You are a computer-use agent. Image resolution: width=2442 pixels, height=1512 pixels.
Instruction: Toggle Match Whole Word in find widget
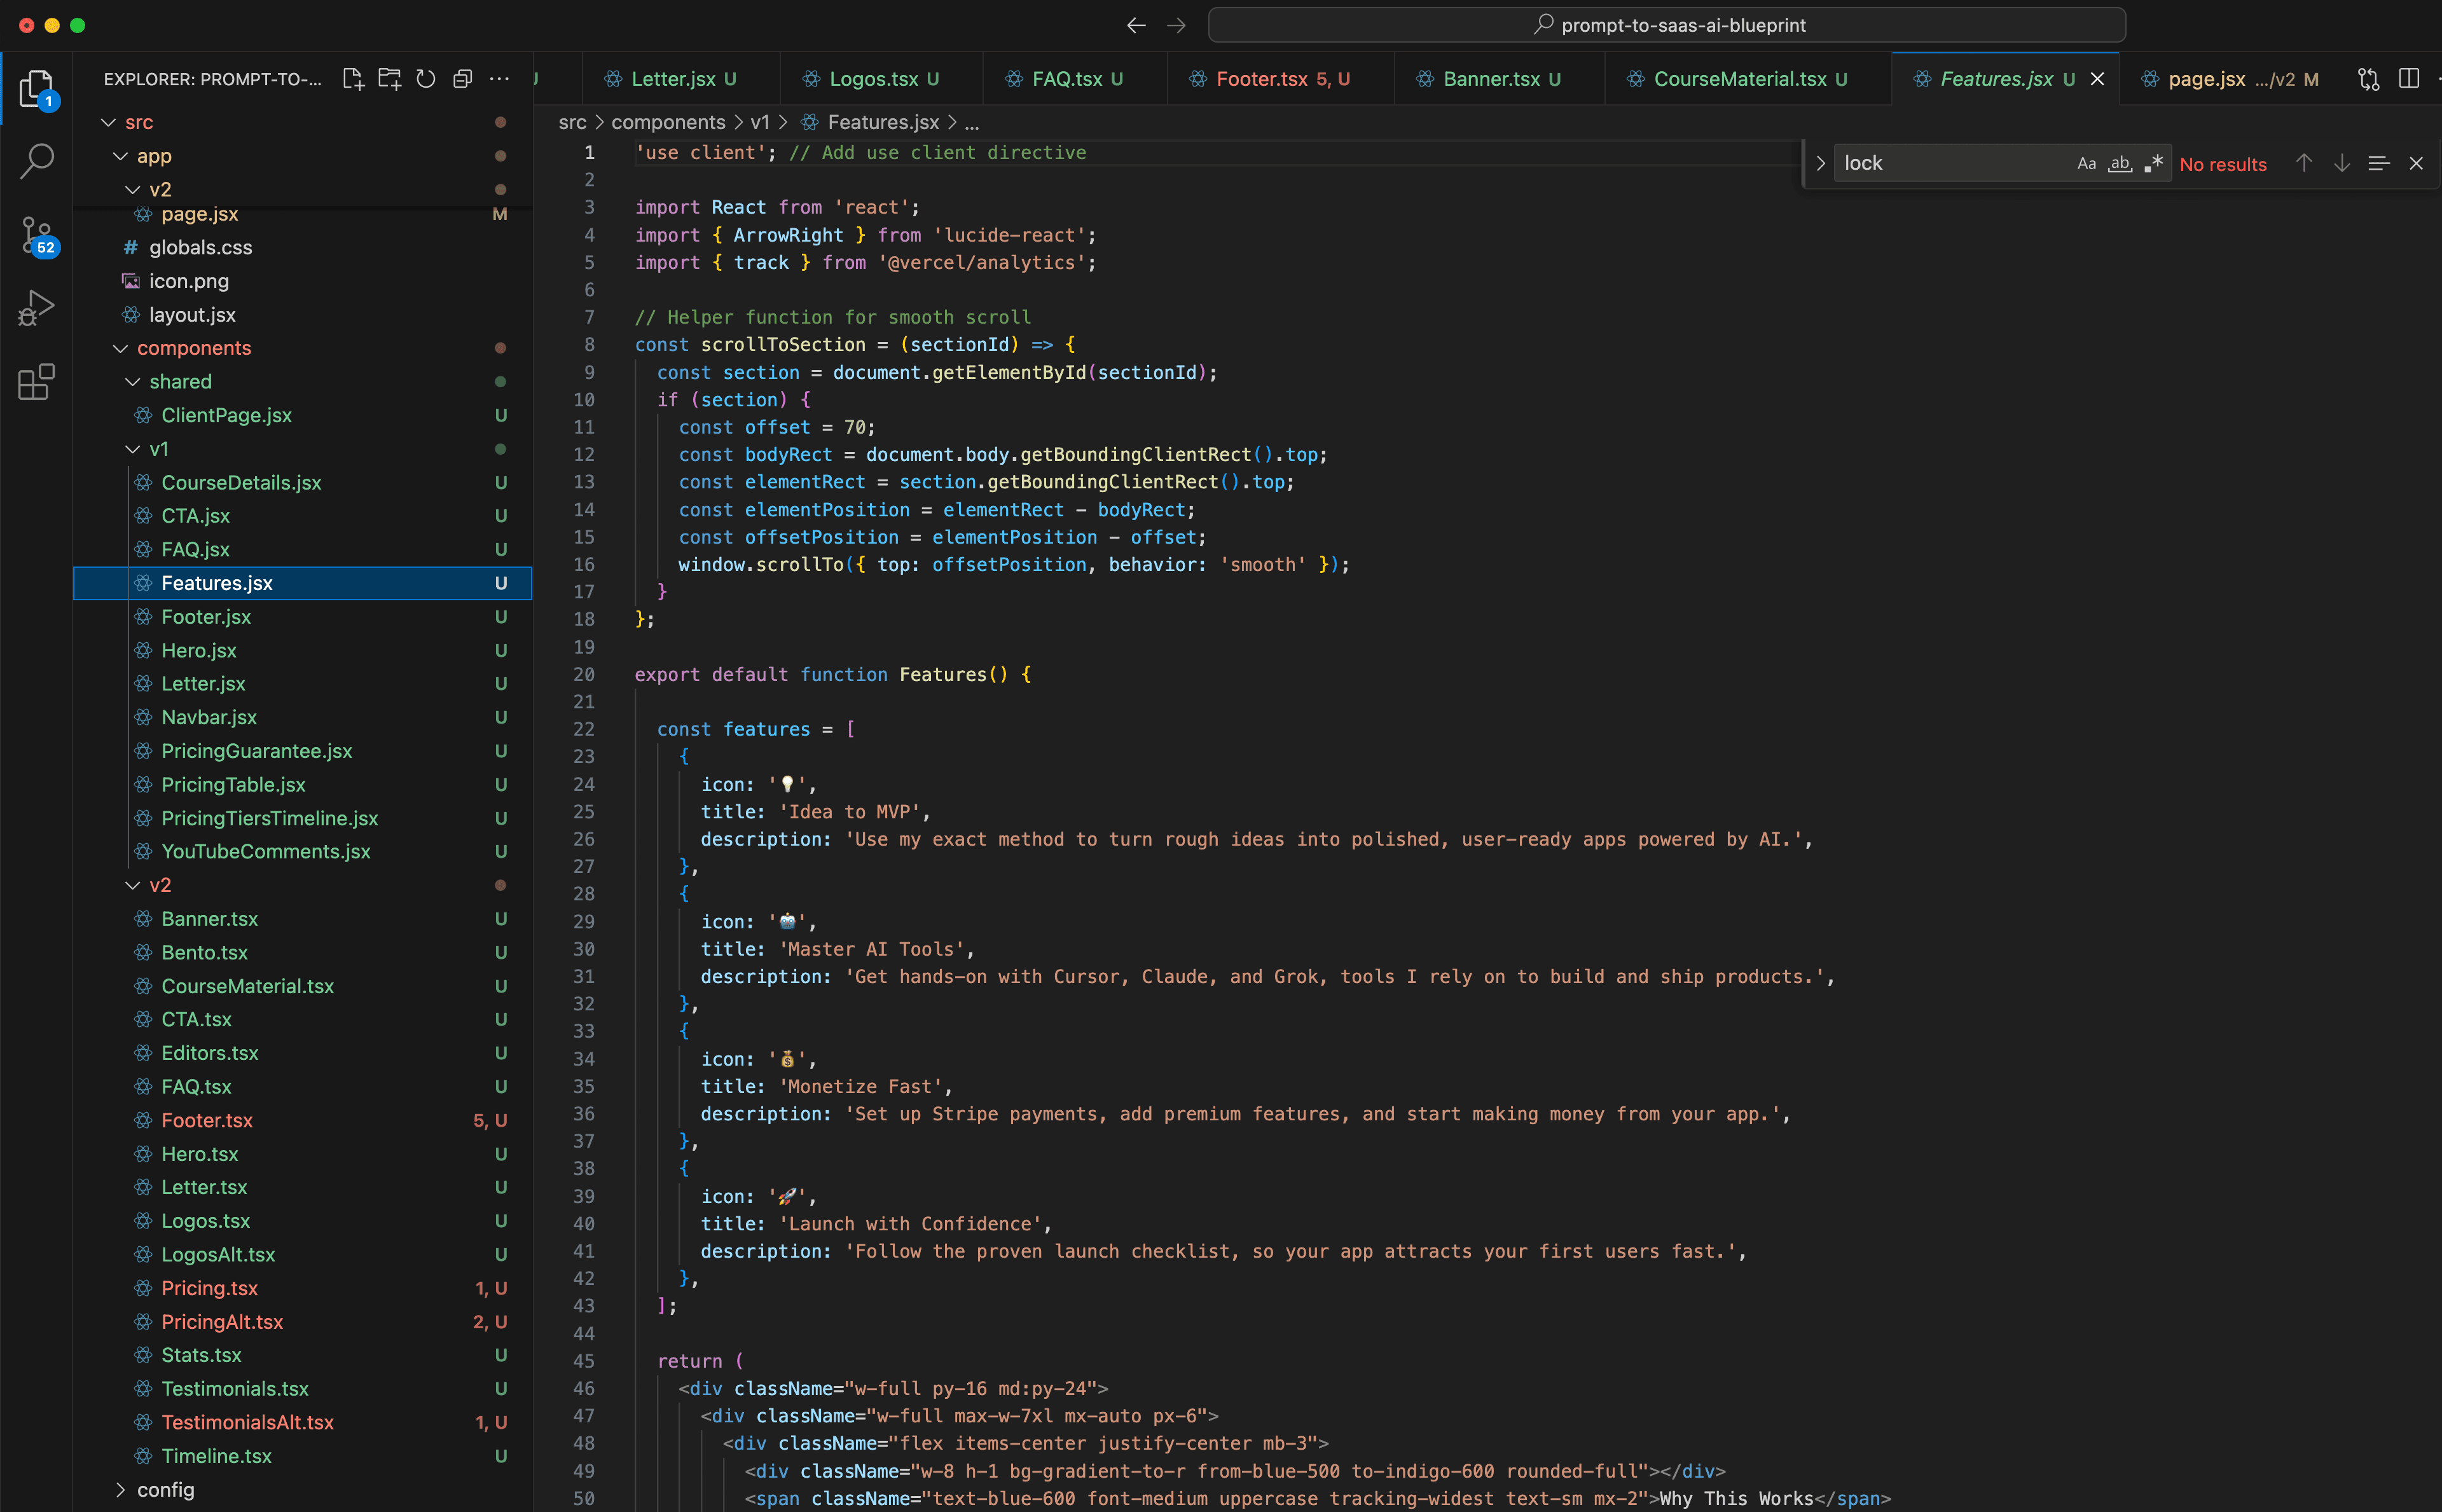pyautogui.click(x=2120, y=163)
